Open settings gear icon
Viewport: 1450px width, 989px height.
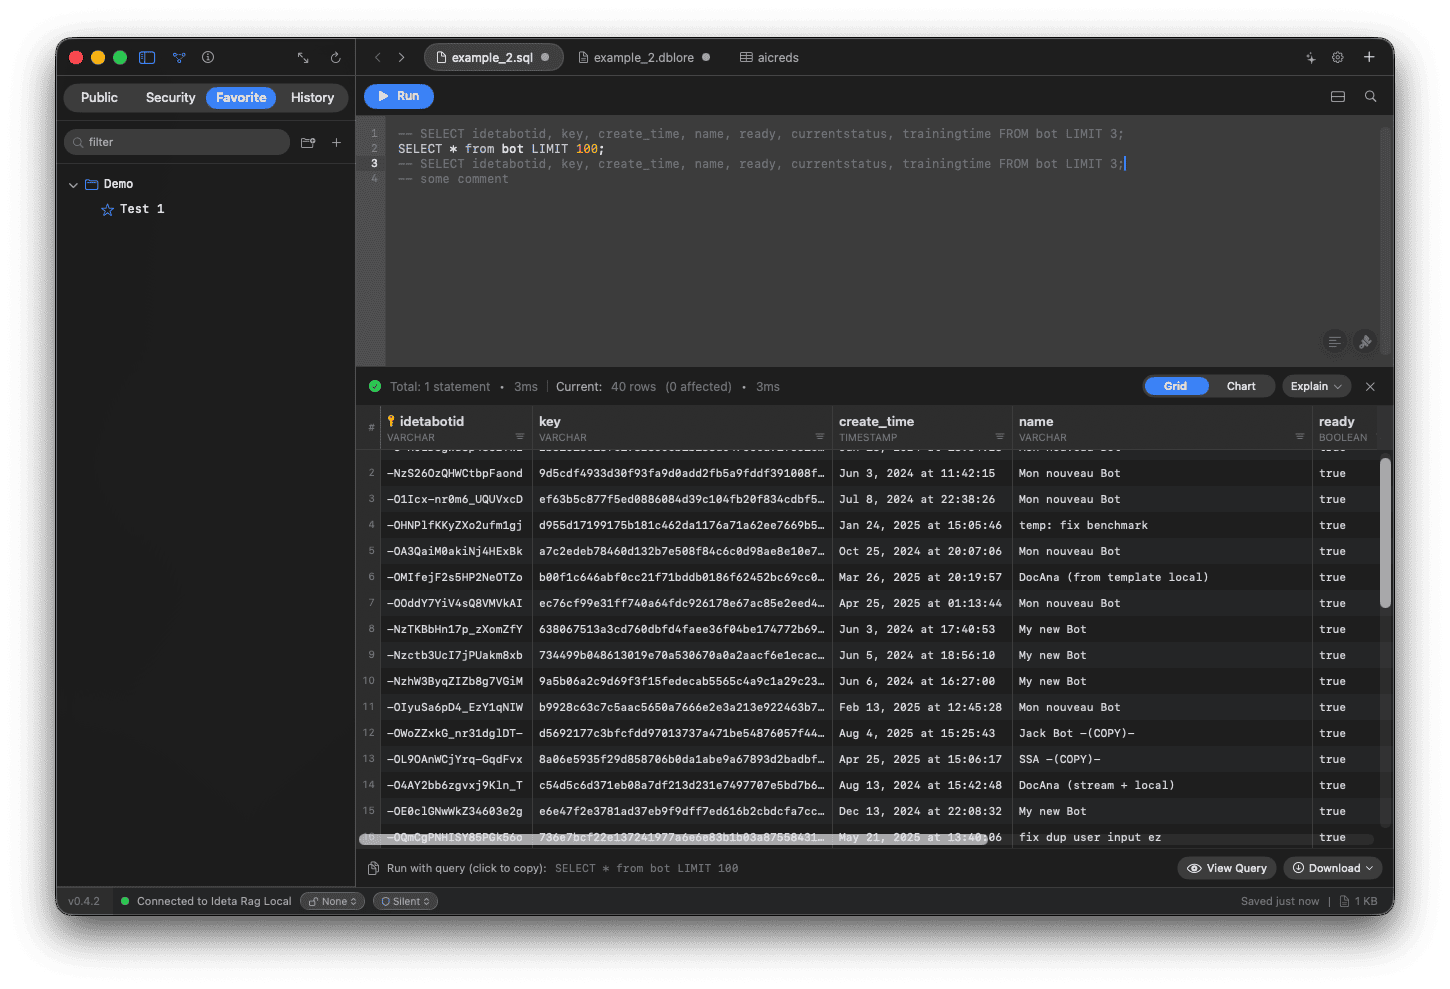click(1338, 58)
